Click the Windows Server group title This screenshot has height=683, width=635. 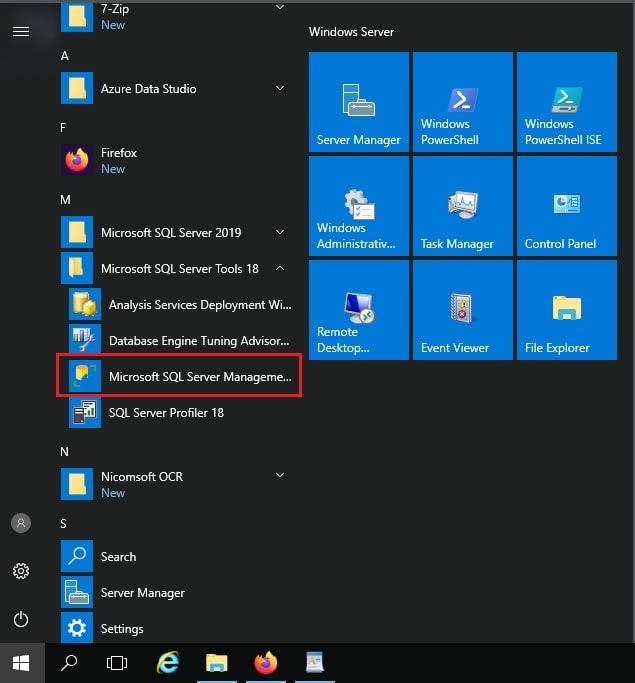pyautogui.click(x=351, y=32)
